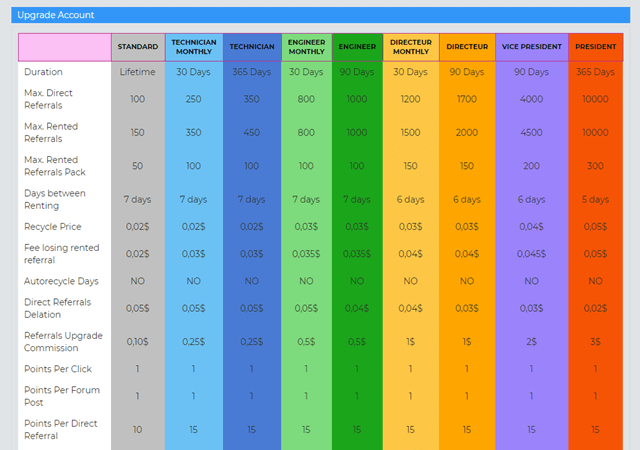Click the 1200 Max Direct Referrals cell
Screen dimensions: 640x450
410,99
